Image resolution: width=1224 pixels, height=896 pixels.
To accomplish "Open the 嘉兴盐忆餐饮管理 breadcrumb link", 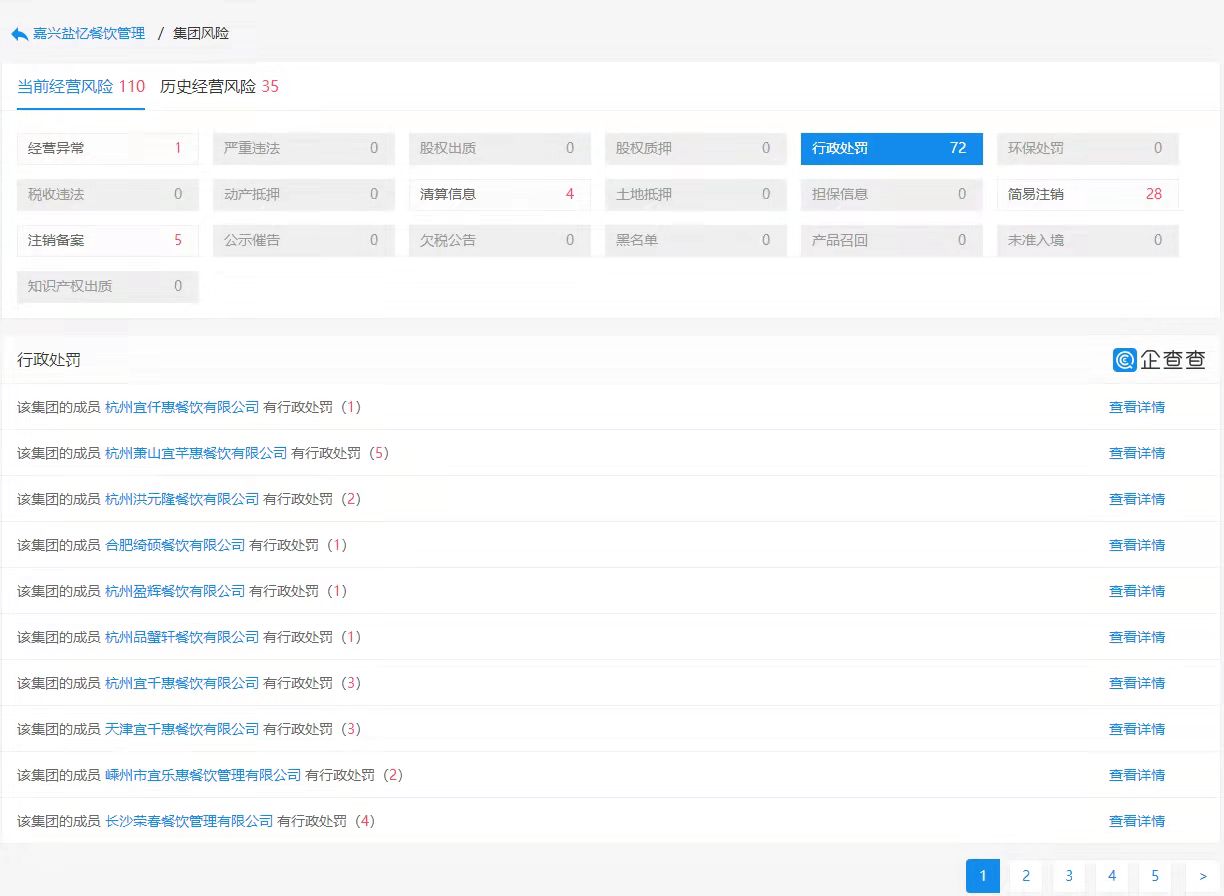I will pyautogui.click(x=89, y=34).
